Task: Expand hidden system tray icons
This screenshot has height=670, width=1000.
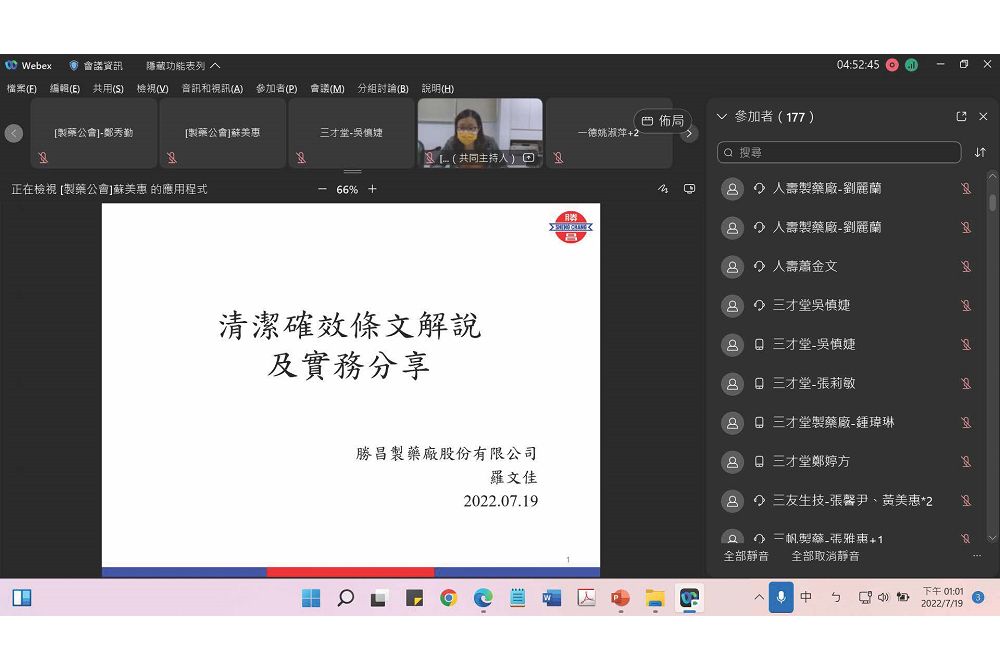Action: [759, 597]
